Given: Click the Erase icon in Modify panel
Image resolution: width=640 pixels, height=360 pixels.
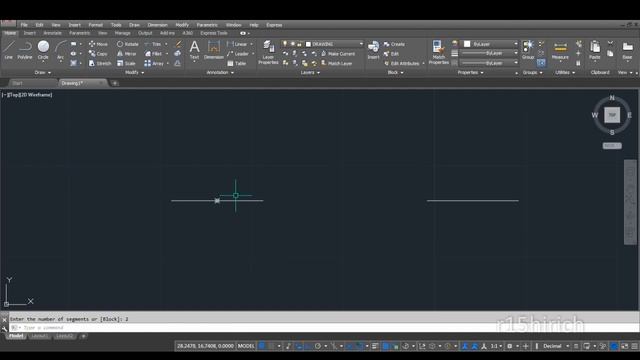Looking at the screenshot, I should pos(178,44).
